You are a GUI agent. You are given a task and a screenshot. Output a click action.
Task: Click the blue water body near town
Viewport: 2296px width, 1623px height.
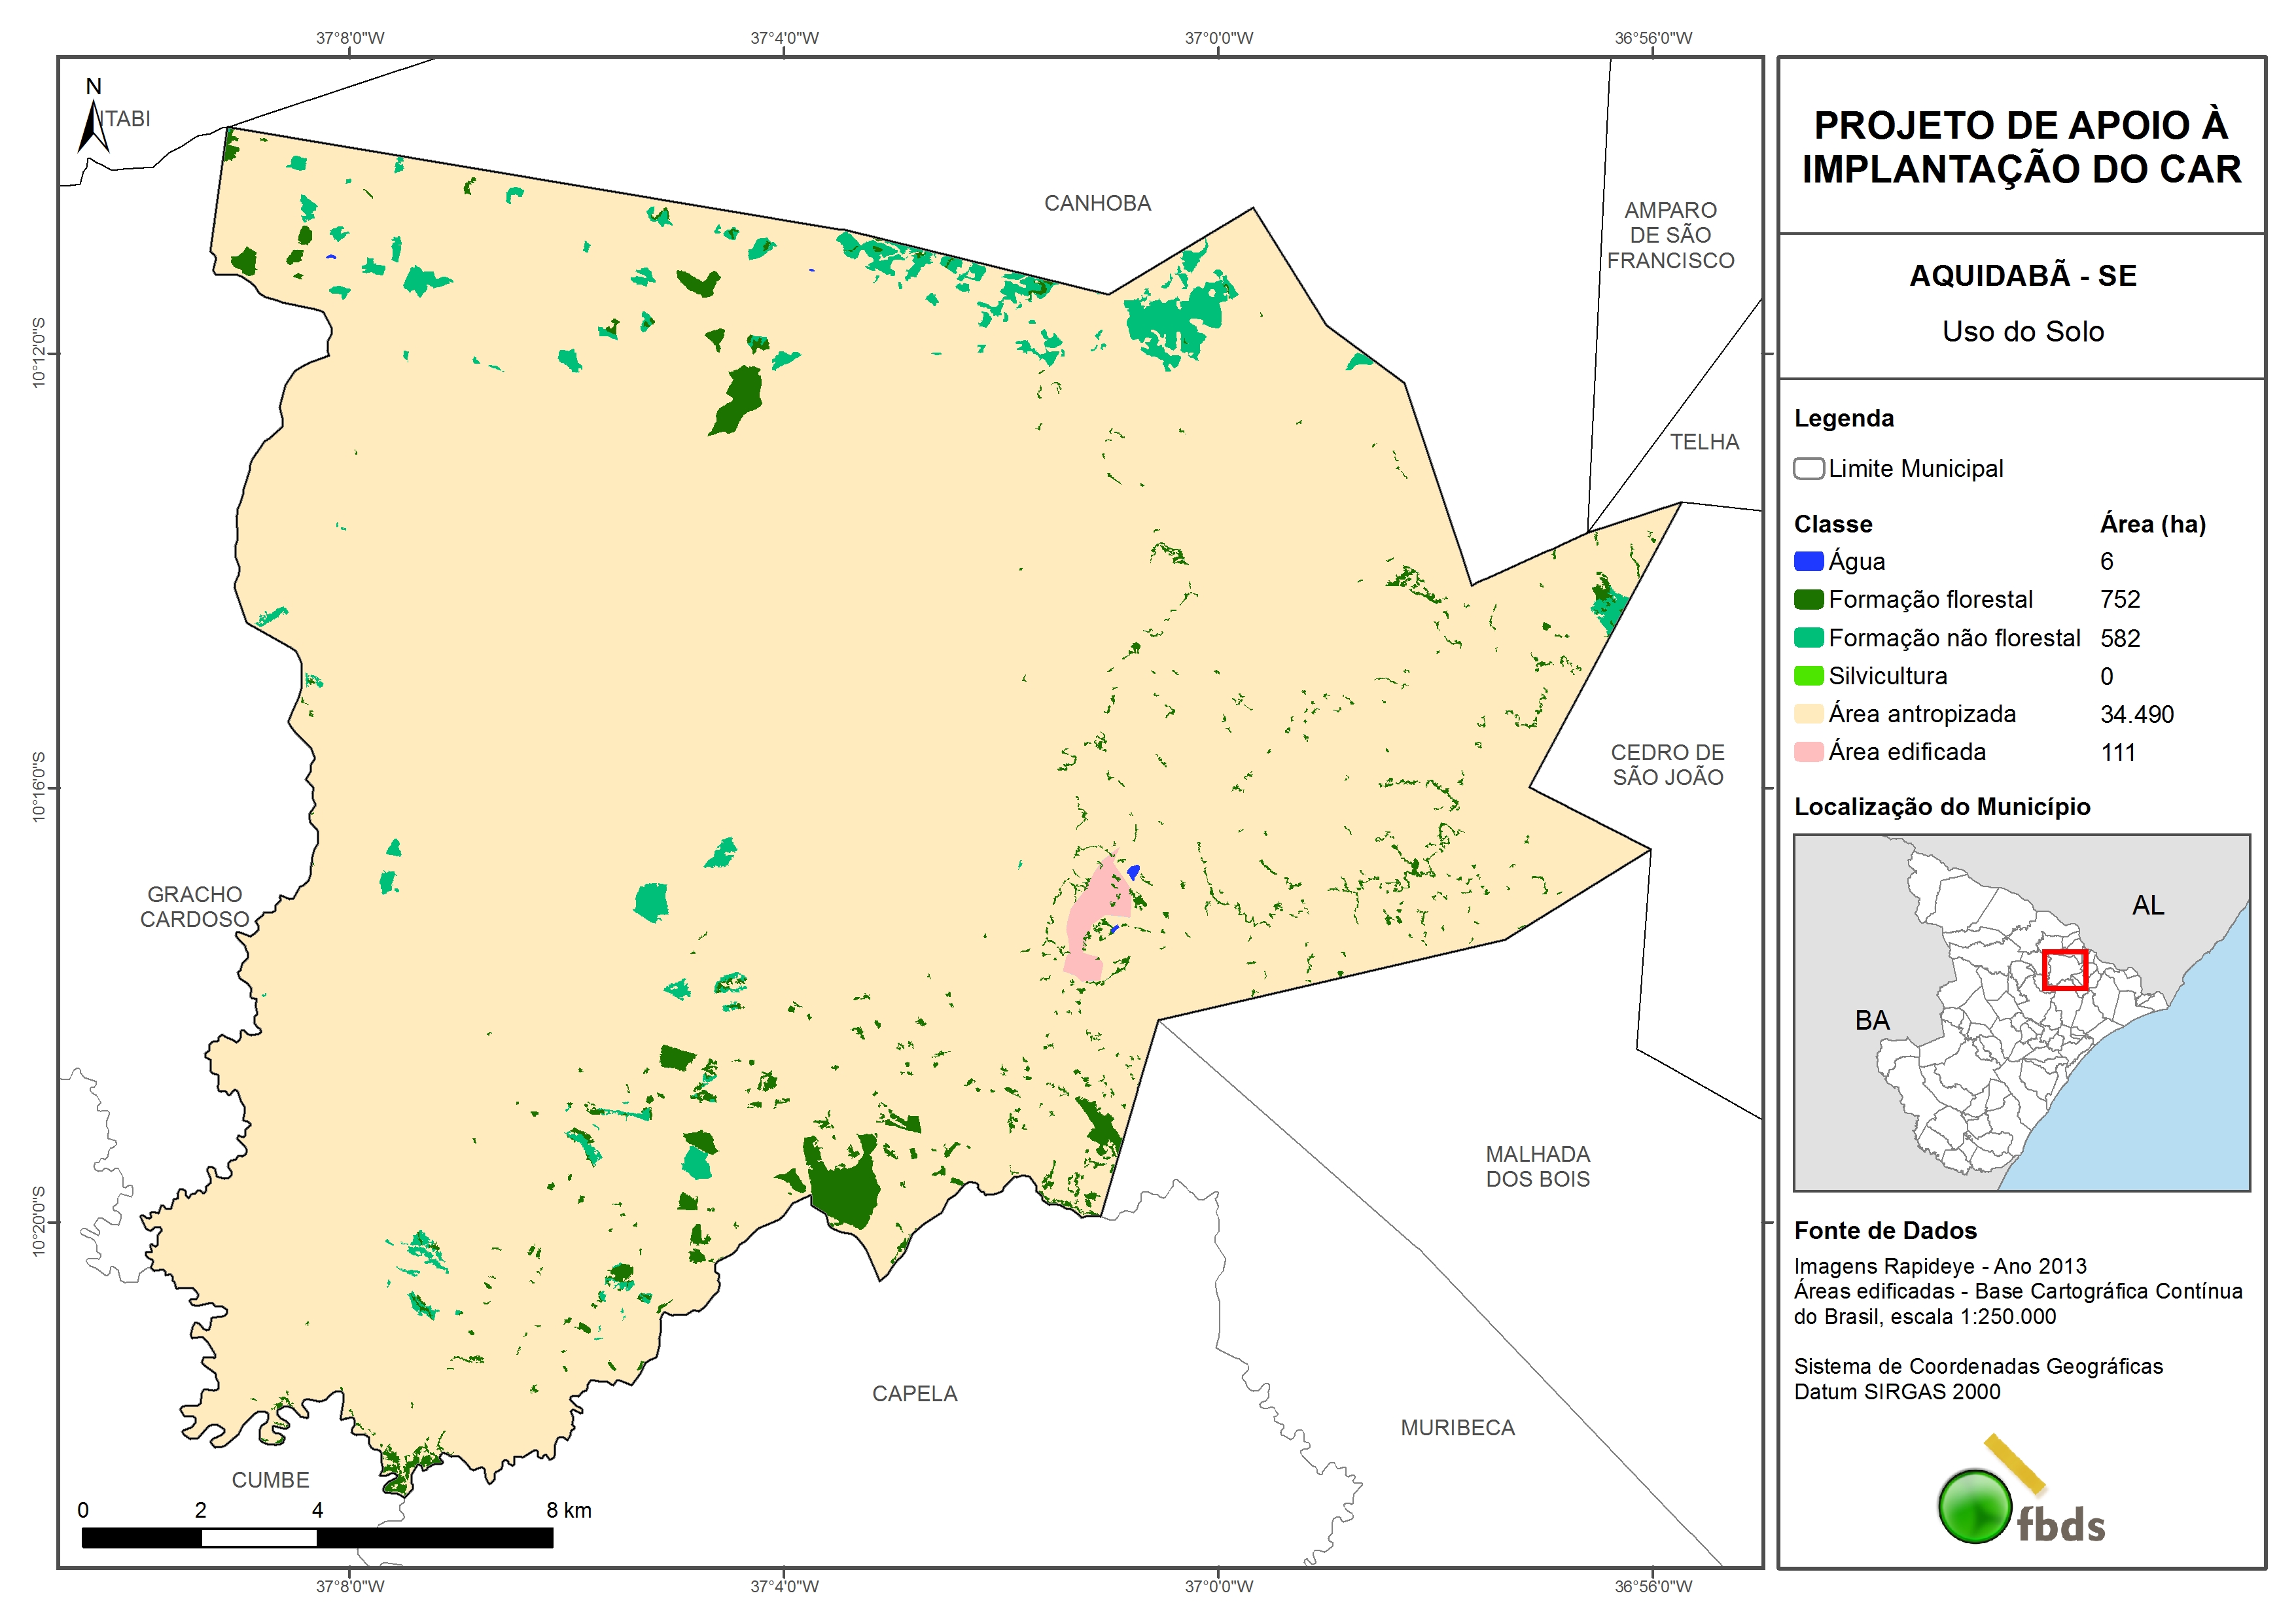pyautogui.click(x=1133, y=872)
